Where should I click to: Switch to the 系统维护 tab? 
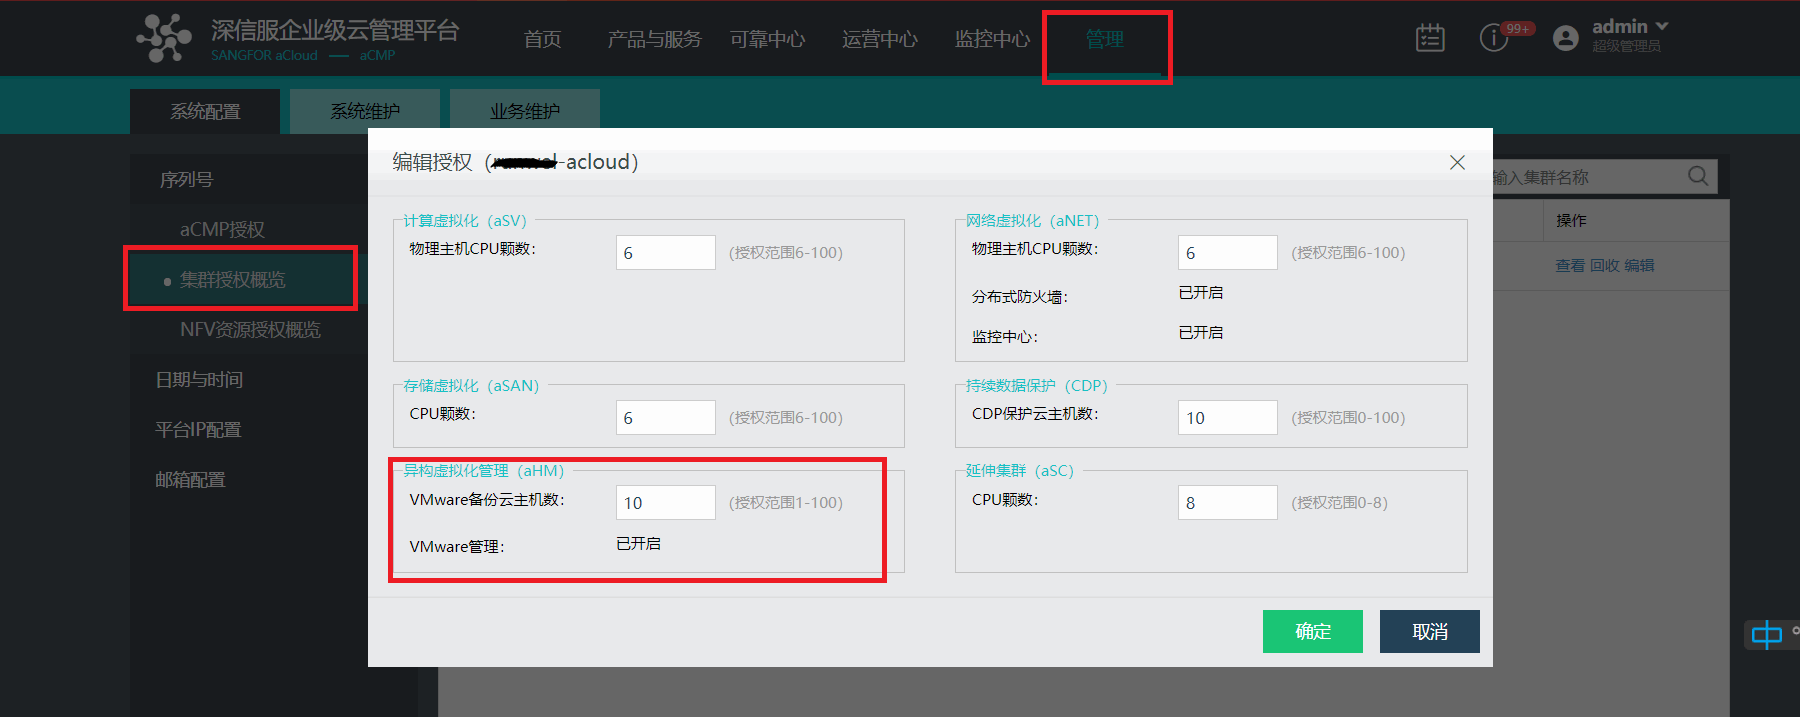(x=365, y=111)
